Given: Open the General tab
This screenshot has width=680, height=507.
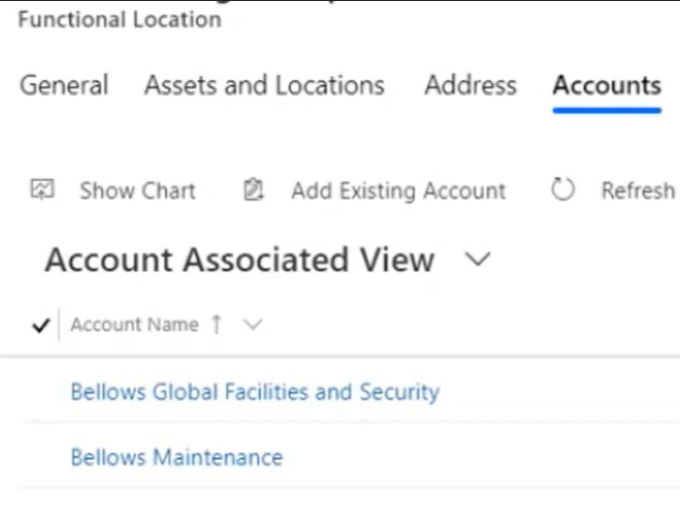Looking at the screenshot, I should pos(64,85).
